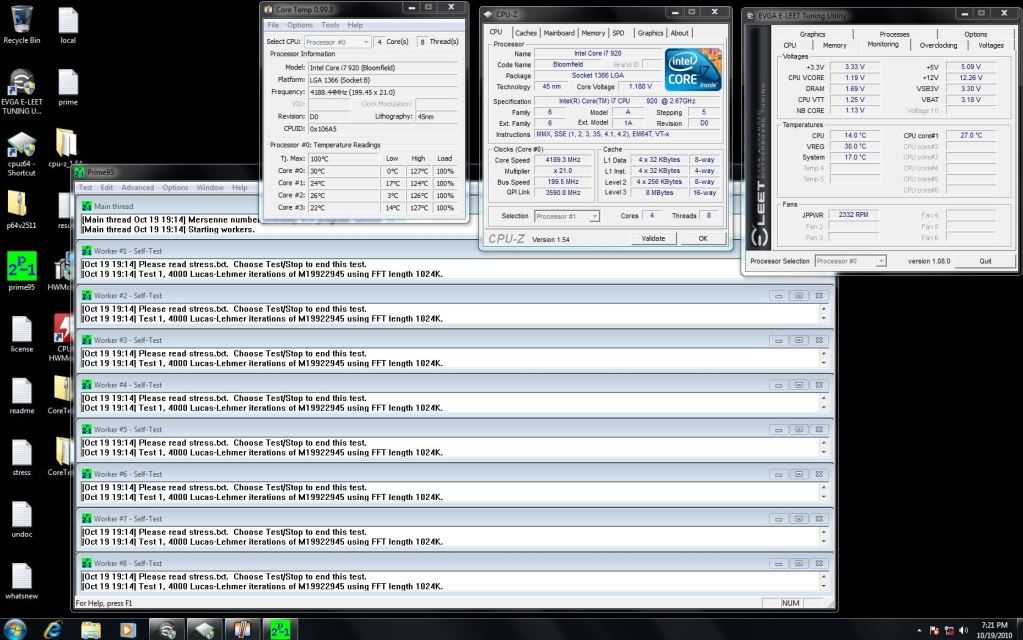Viewport: 1023px width, 640px height.
Task: Open Windows Media Player from the taskbar
Action: point(128,630)
